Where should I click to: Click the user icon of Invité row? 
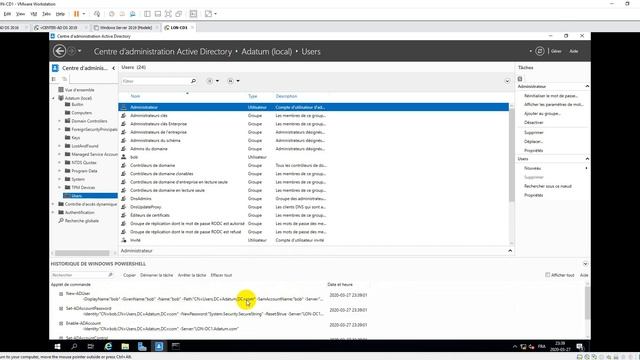124,240
